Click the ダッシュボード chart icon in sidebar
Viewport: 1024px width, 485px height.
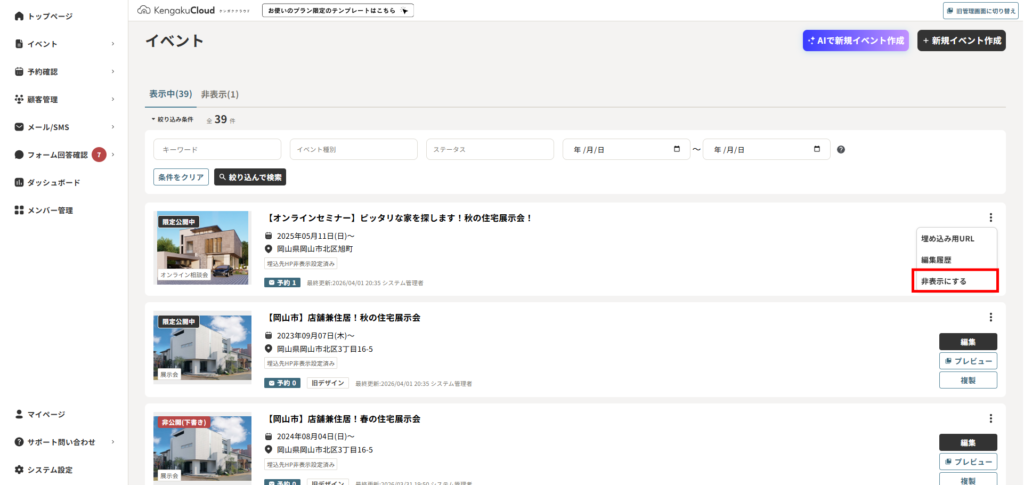pos(19,182)
